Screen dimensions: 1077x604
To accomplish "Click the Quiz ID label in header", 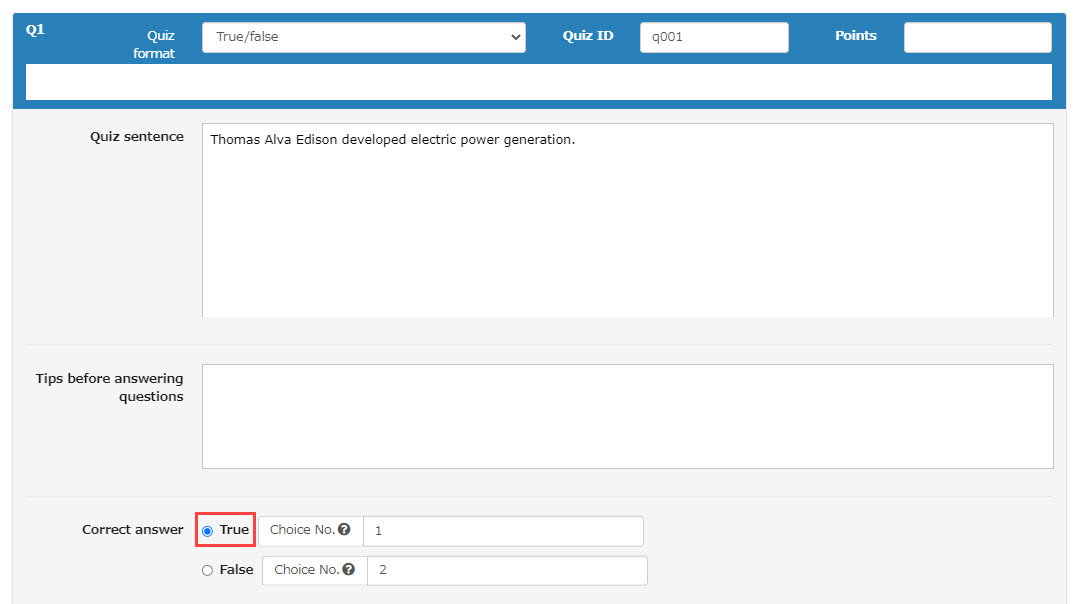I will tap(588, 36).
